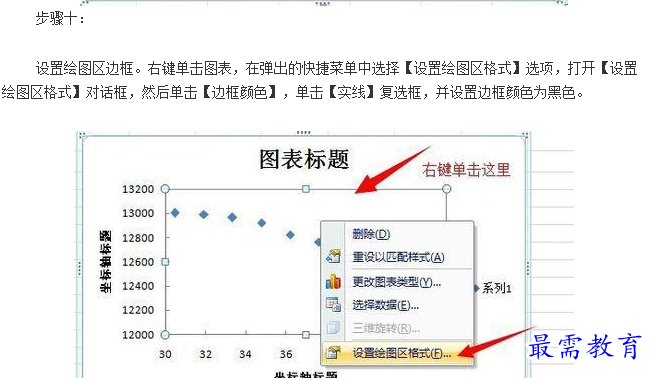Select the vertical axis title 坐标轴标题
Viewport: 650px width, 378px height.
pyautogui.click(x=106, y=262)
